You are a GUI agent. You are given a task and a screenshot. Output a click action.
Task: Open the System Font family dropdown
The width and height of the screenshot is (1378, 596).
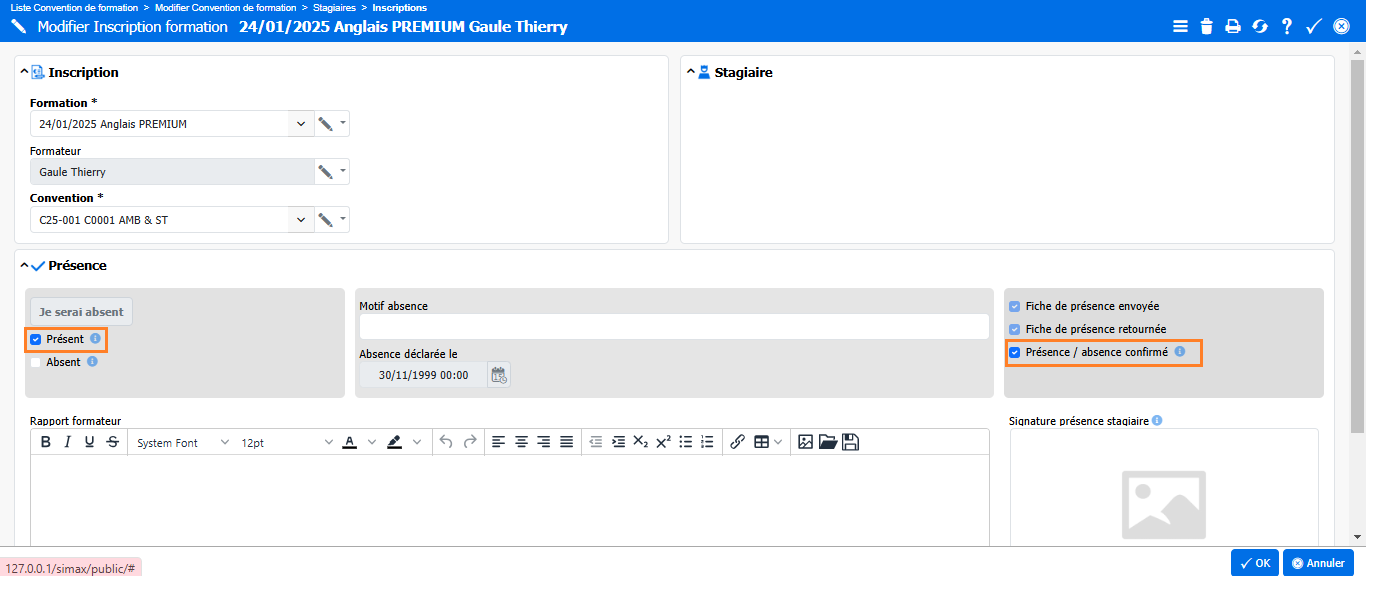182,442
